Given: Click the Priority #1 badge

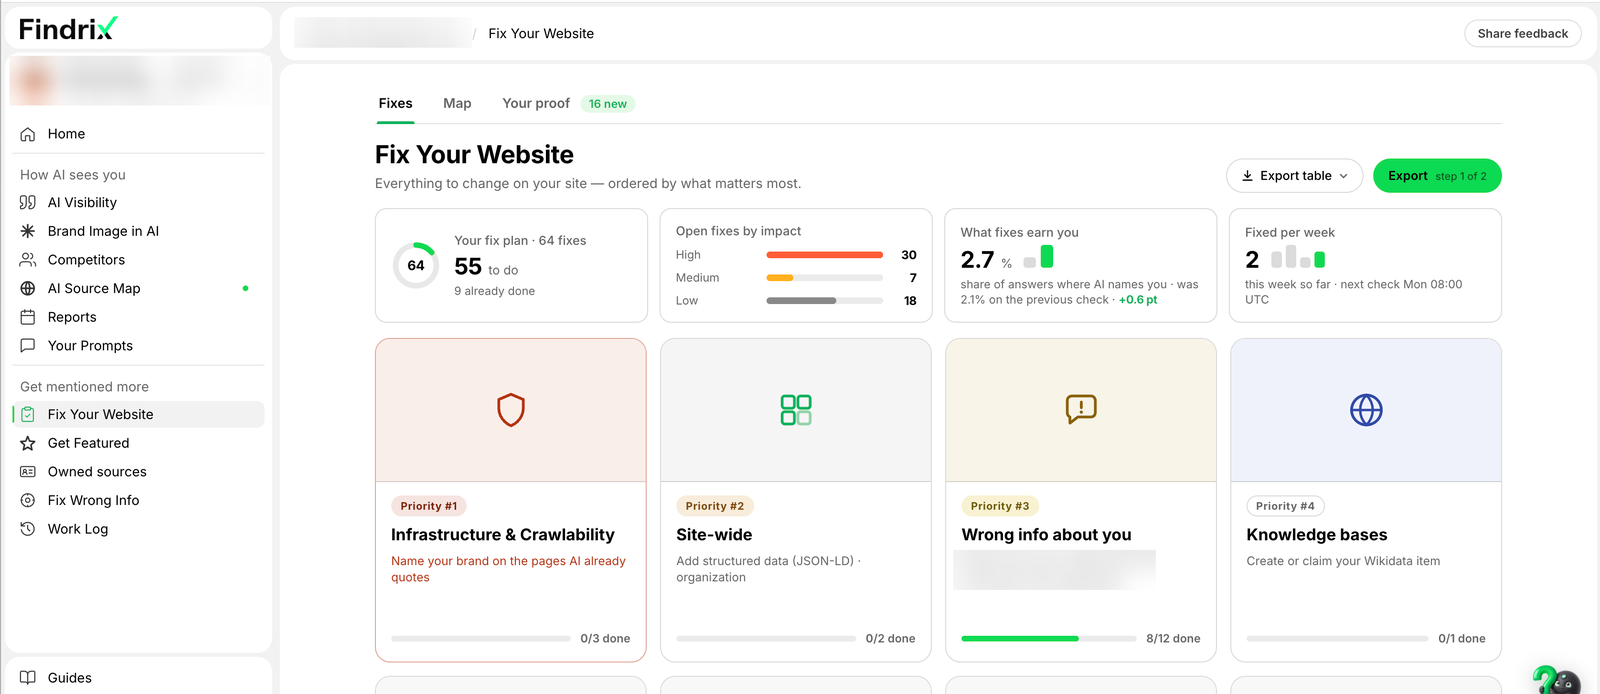Looking at the screenshot, I should [x=428, y=506].
